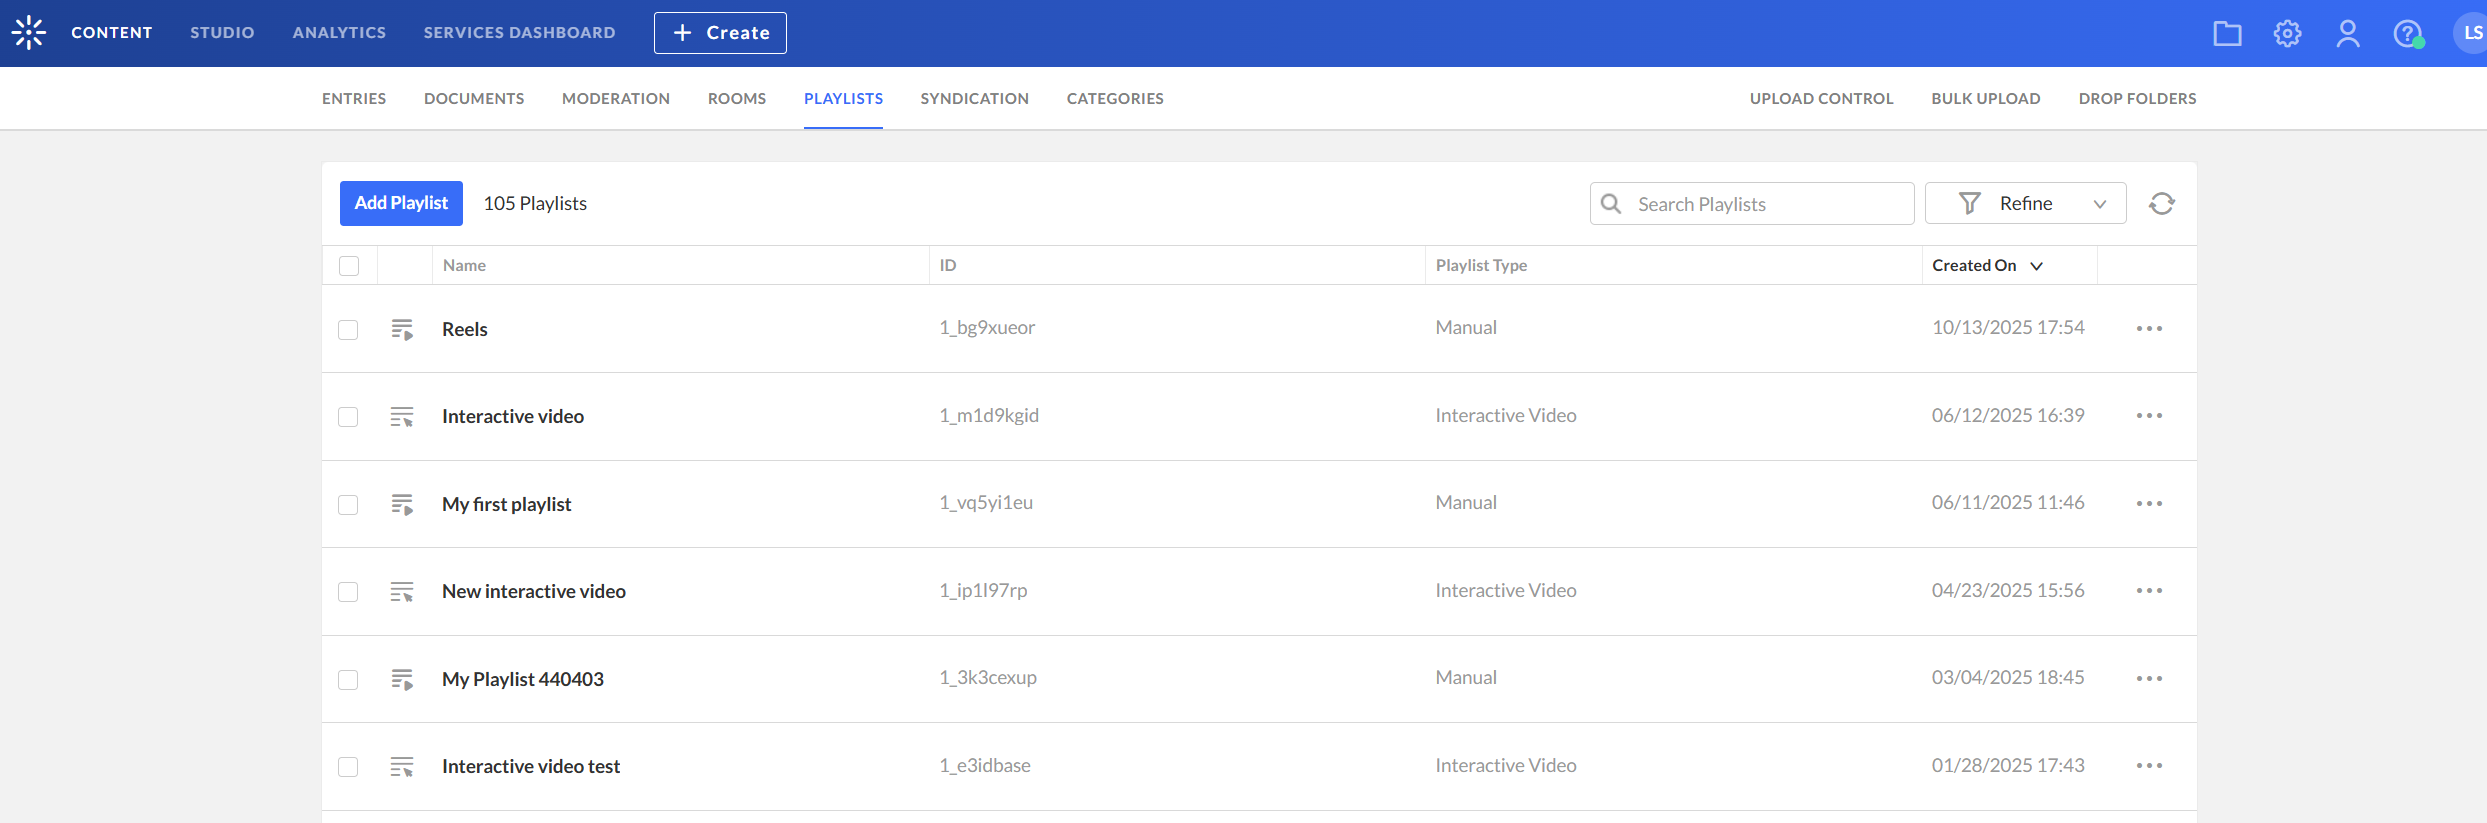Open the New interactive video playlist
Viewport: 2487px width, 823px height.
[534, 592]
